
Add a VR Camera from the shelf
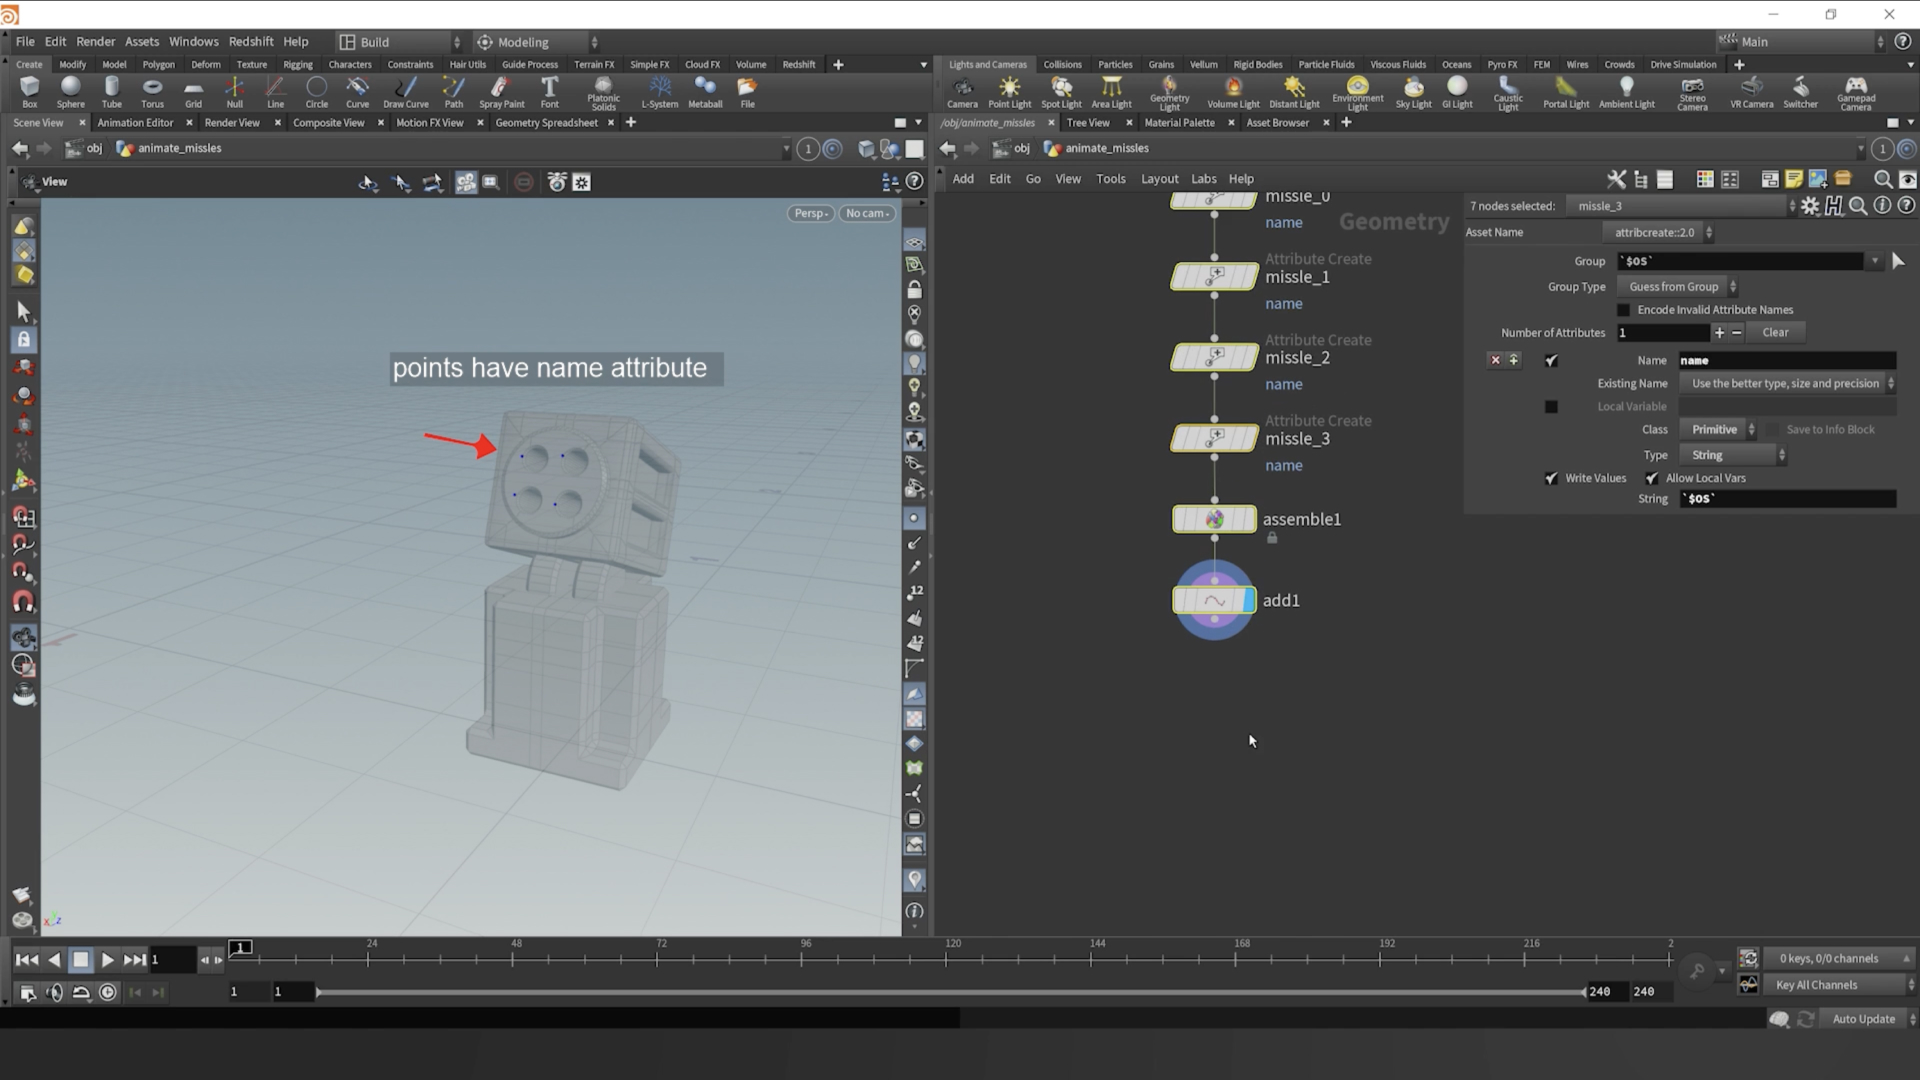point(1751,92)
